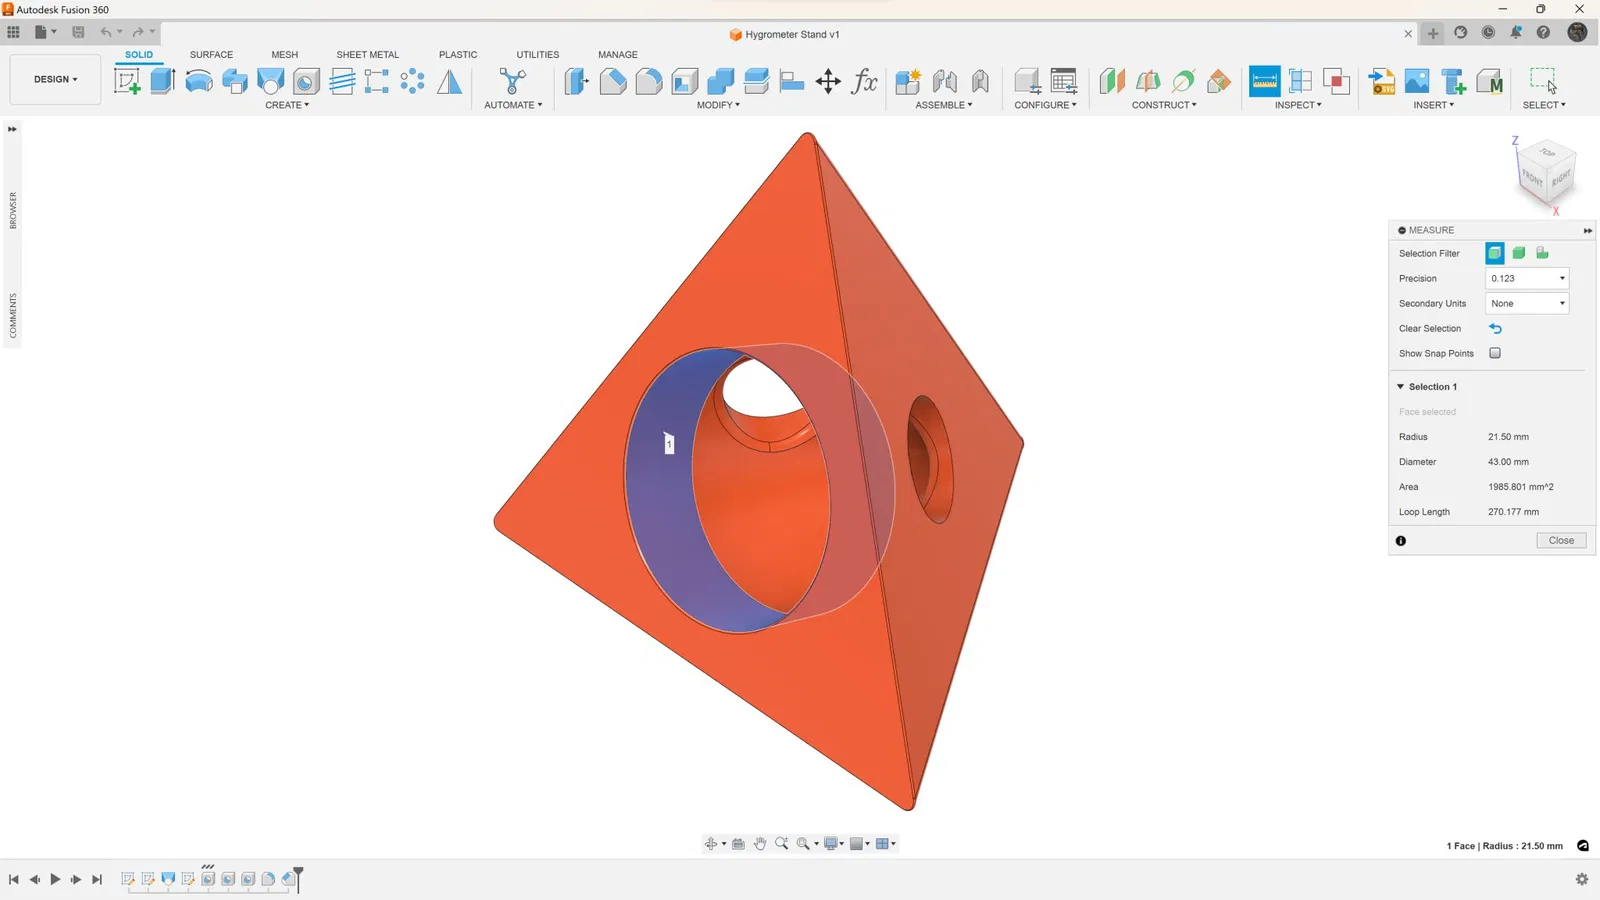Expand the Assemble menu
The width and height of the screenshot is (1600, 900).
coord(943,105)
